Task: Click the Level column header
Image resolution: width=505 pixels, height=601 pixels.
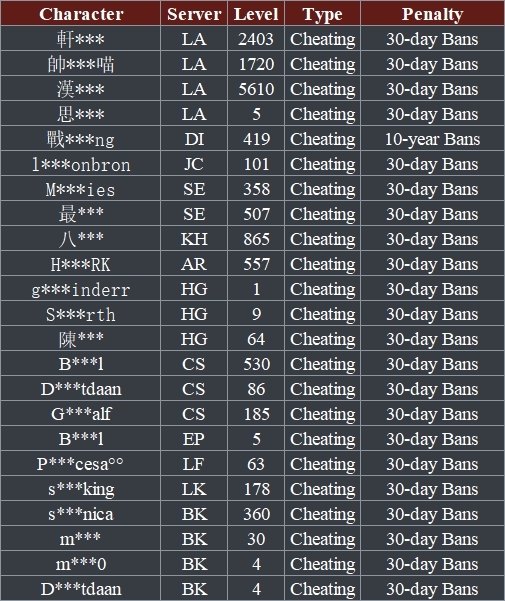Action: (x=256, y=14)
